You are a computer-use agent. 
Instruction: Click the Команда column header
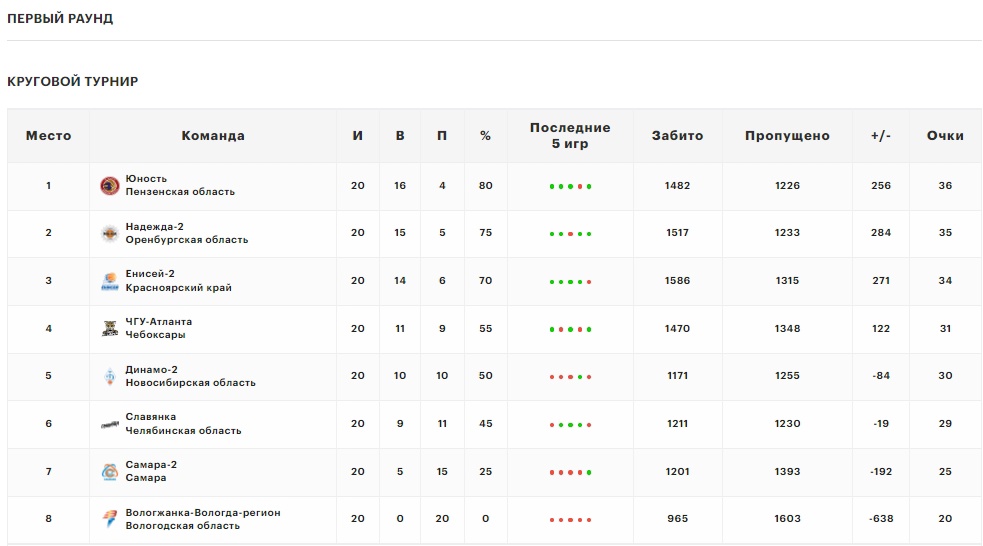(x=213, y=136)
